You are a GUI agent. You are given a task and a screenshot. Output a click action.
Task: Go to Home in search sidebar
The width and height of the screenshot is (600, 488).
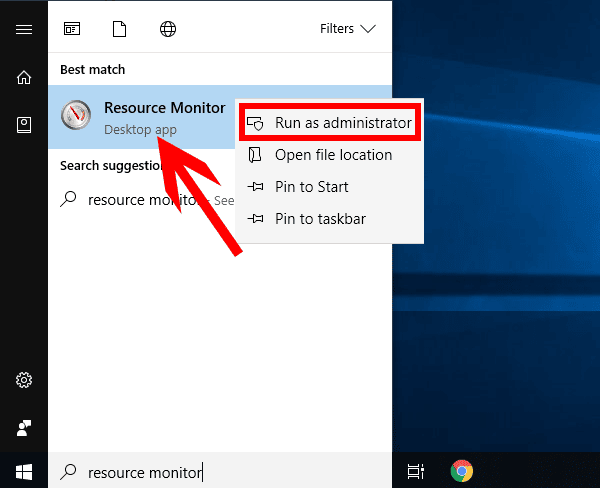tap(24, 77)
